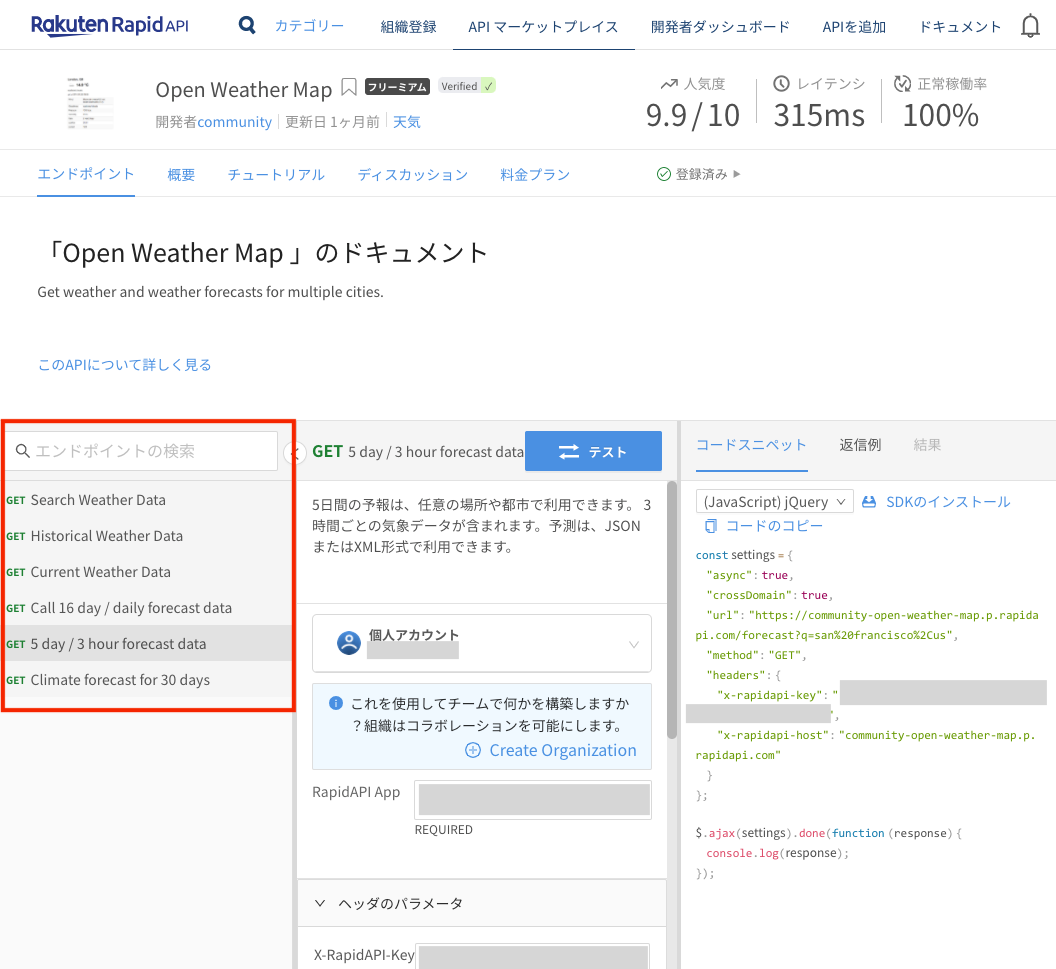Collapse the endpoint list with arrow button
This screenshot has height=969, width=1056.
tap(294, 453)
